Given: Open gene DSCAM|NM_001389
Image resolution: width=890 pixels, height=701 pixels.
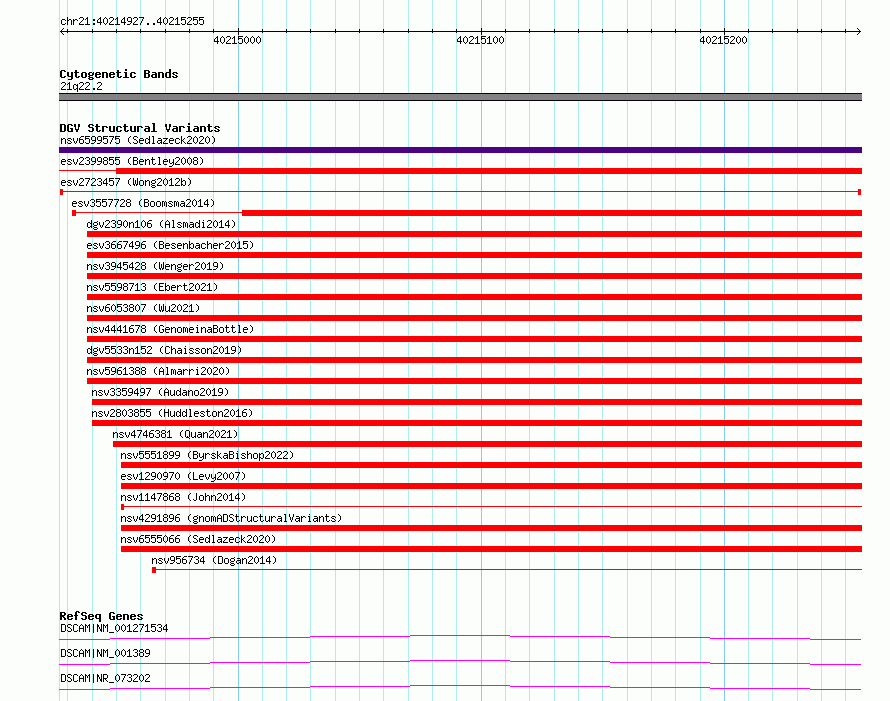Looking at the screenshot, I should [x=105, y=653].
